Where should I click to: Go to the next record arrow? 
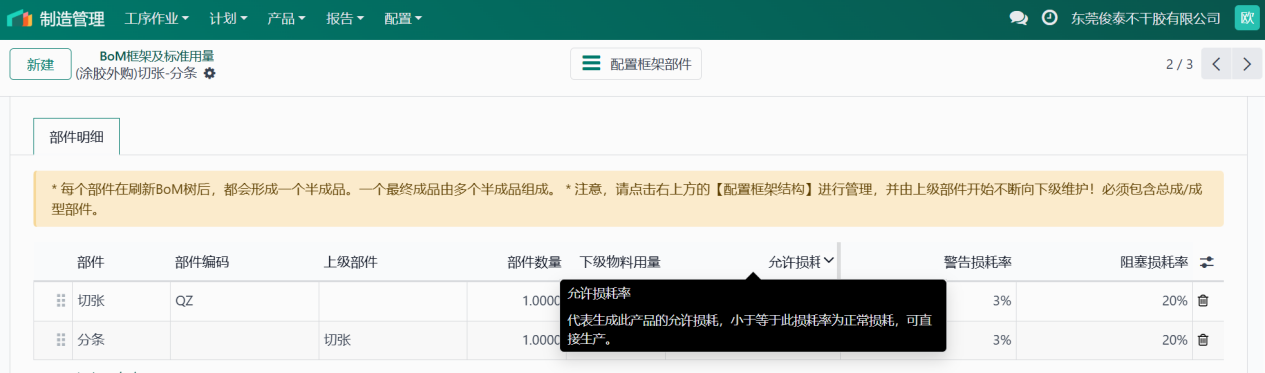1246,64
